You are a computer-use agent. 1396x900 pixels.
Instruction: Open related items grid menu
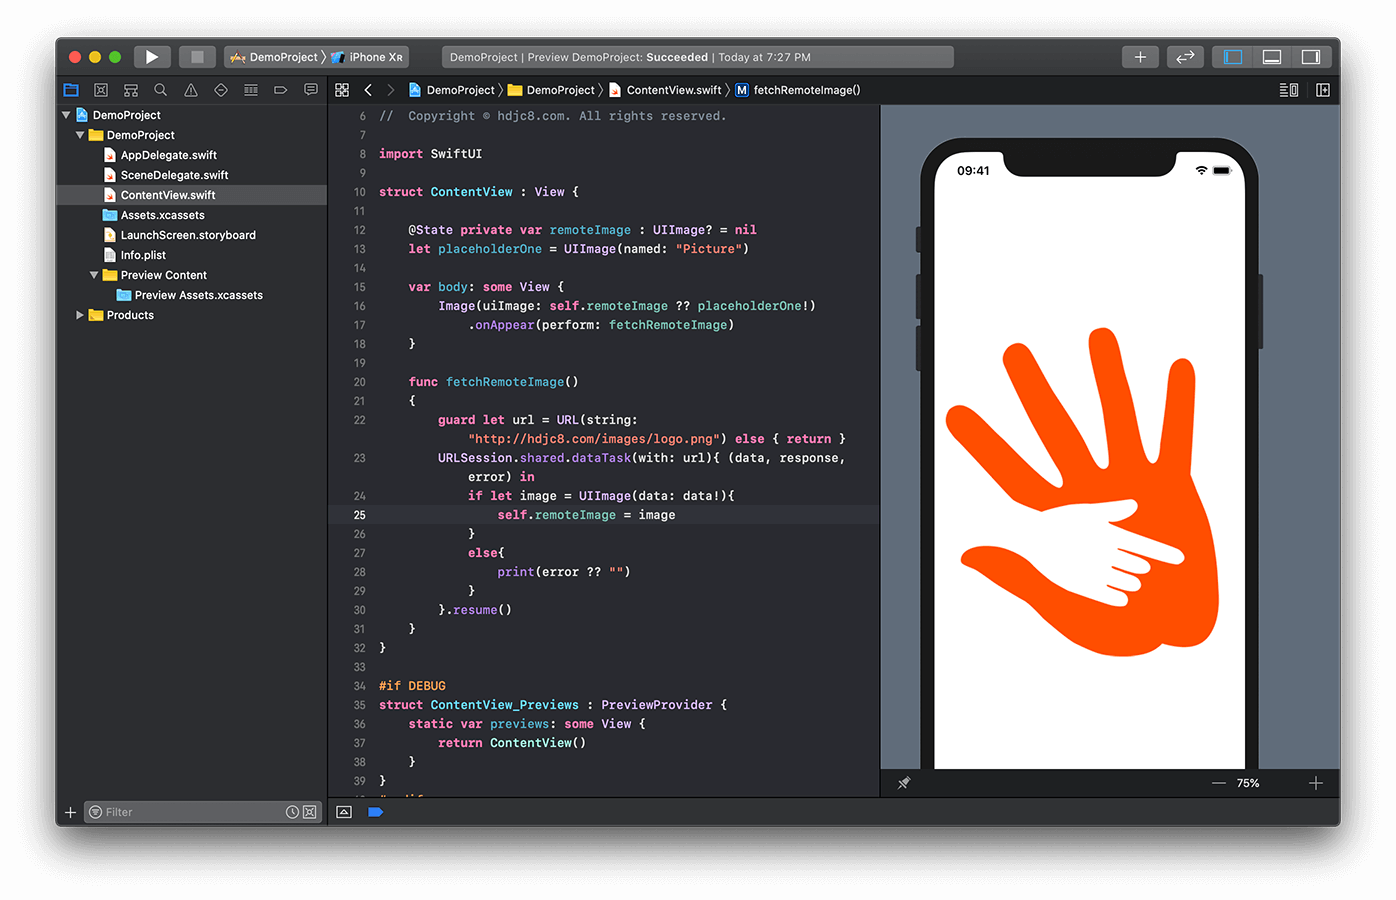(342, 90)
